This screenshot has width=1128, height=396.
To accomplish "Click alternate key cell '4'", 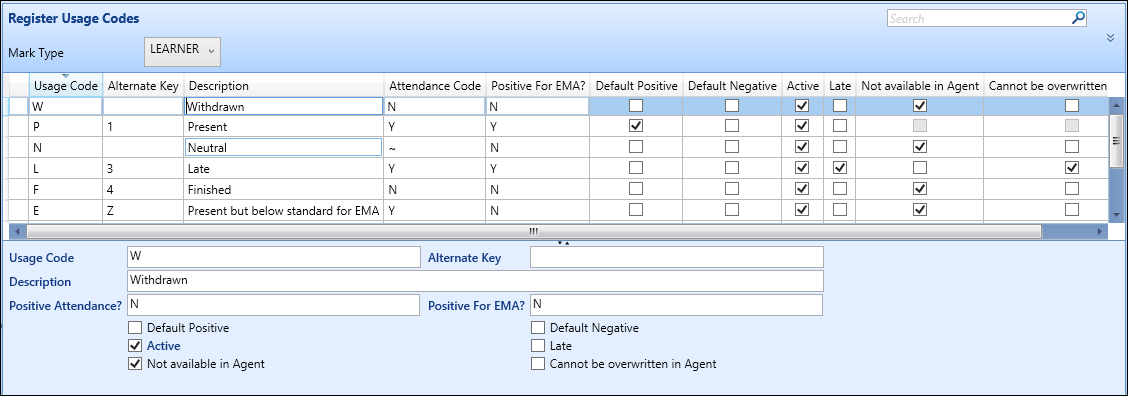I will click(x=143, y=189).
